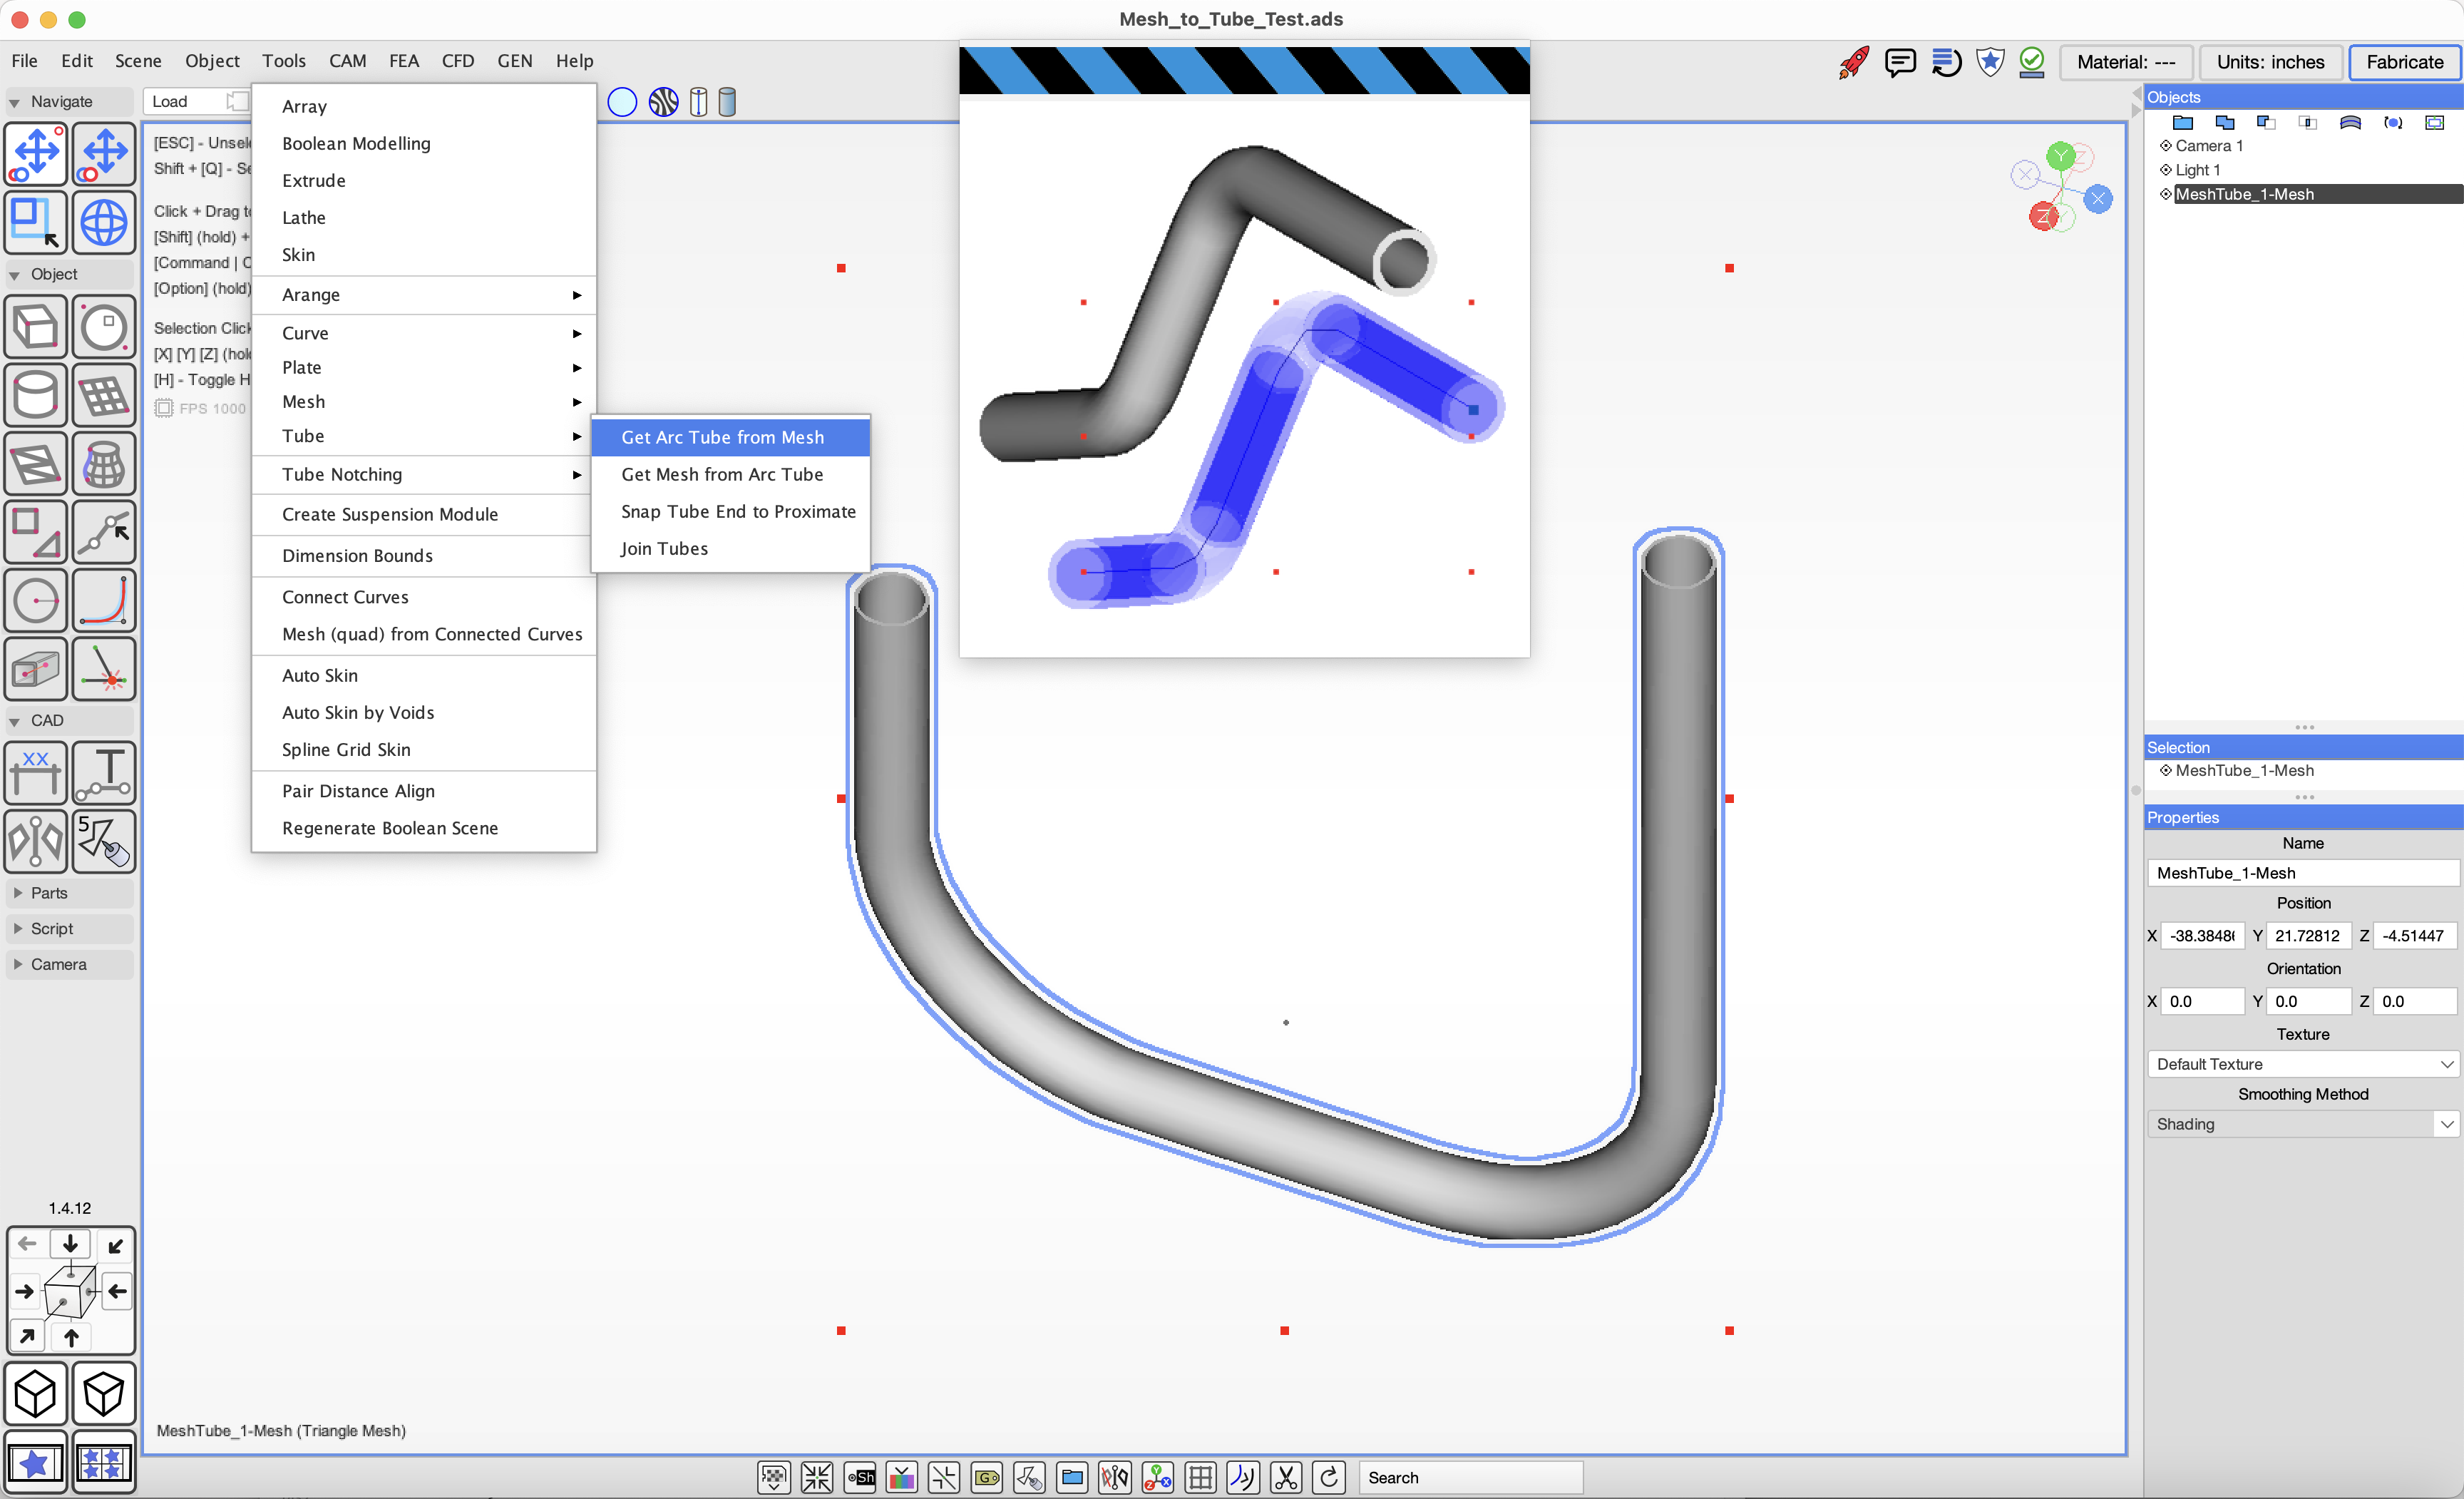Click the chat bubble icon in toolbar
Screen dimensions: 2464x1499
click(1899, 62)
